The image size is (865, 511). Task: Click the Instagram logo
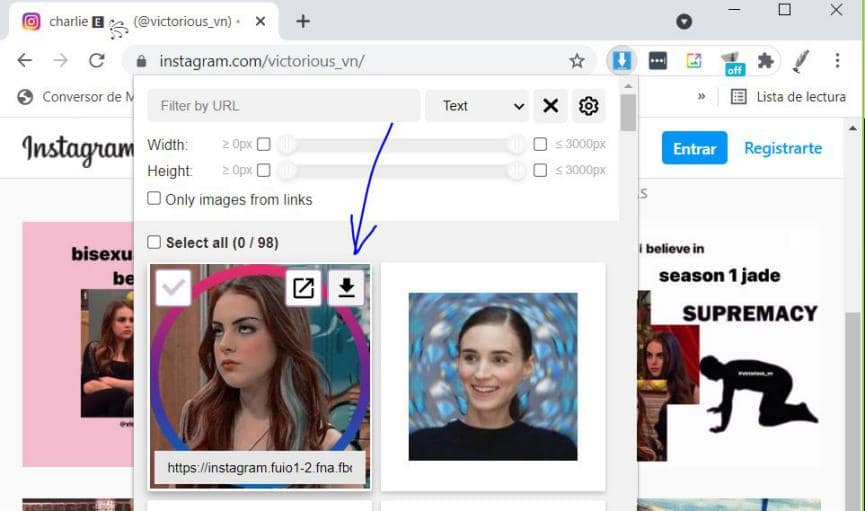click(x=78, y=150)
